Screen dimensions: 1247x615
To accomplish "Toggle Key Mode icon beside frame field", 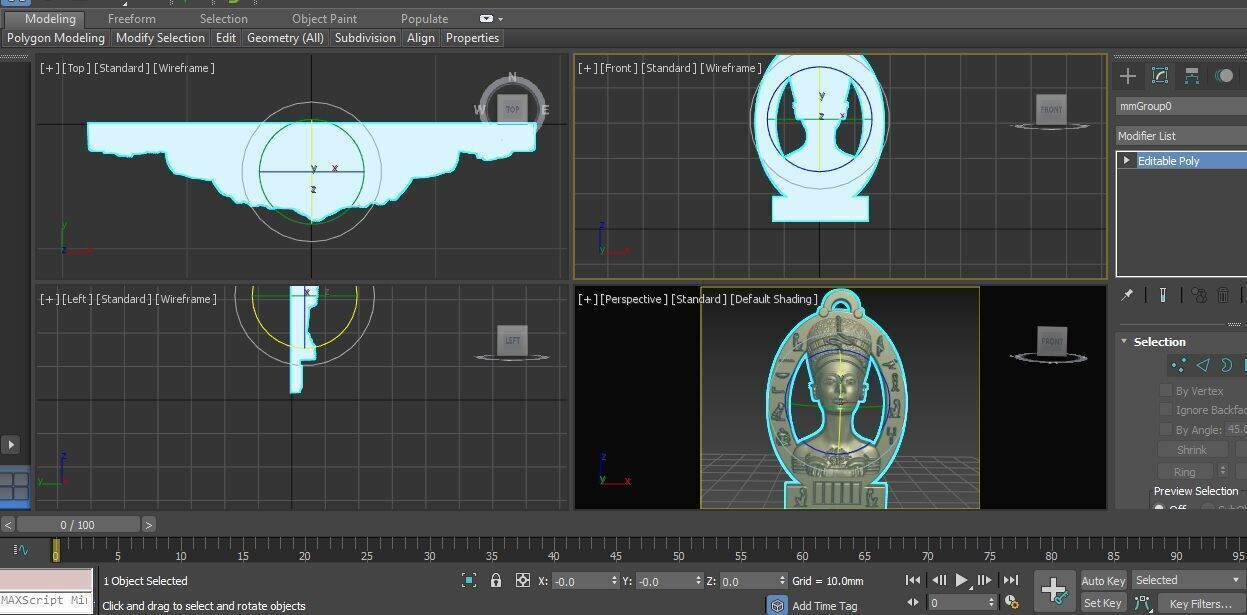I will click(x=912, y=602).
